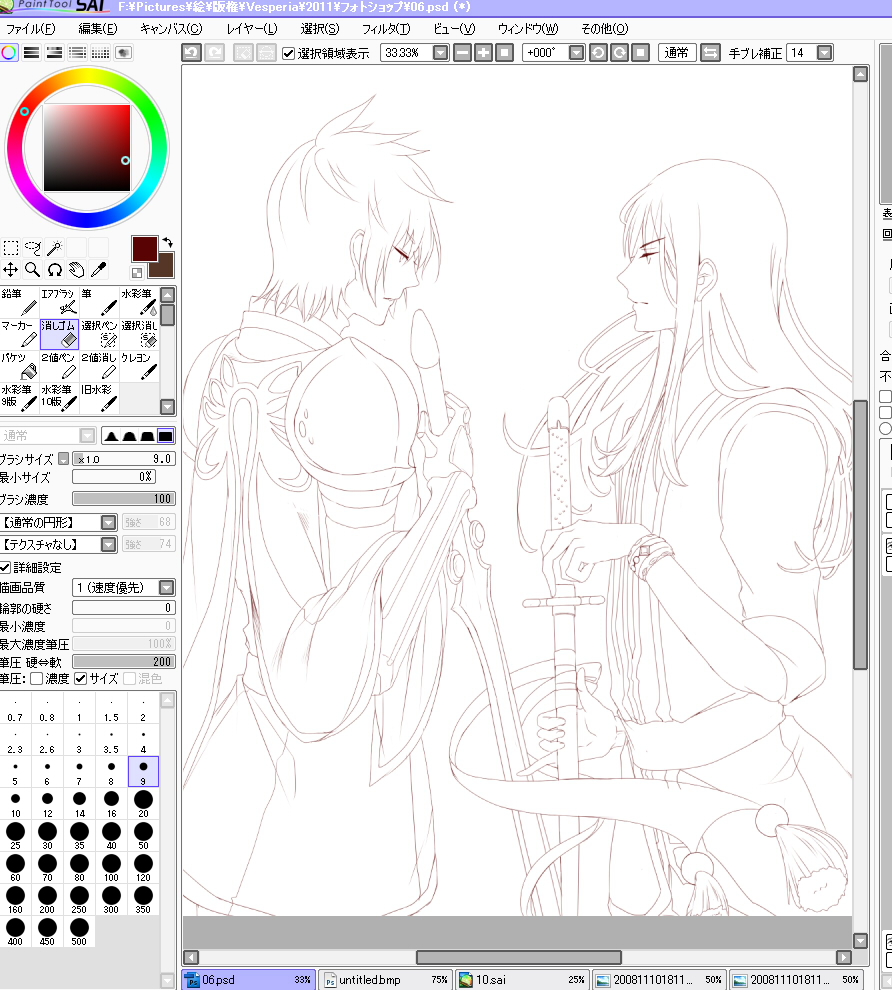Enable pressure 濃度 checkbox
The width and height of the screenshot is (892, 990).
pyautogui.click(x=37, y=679)
